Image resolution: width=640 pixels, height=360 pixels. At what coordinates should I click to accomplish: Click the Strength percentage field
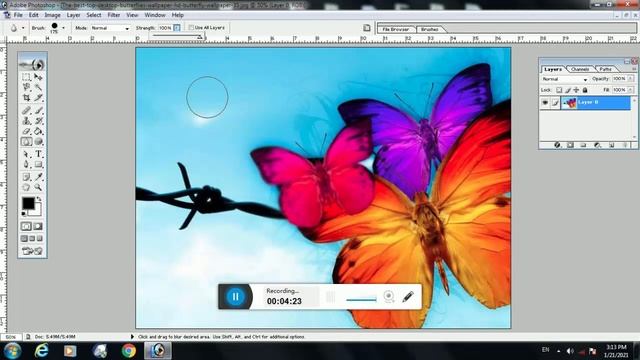click(x=165, y=28)
